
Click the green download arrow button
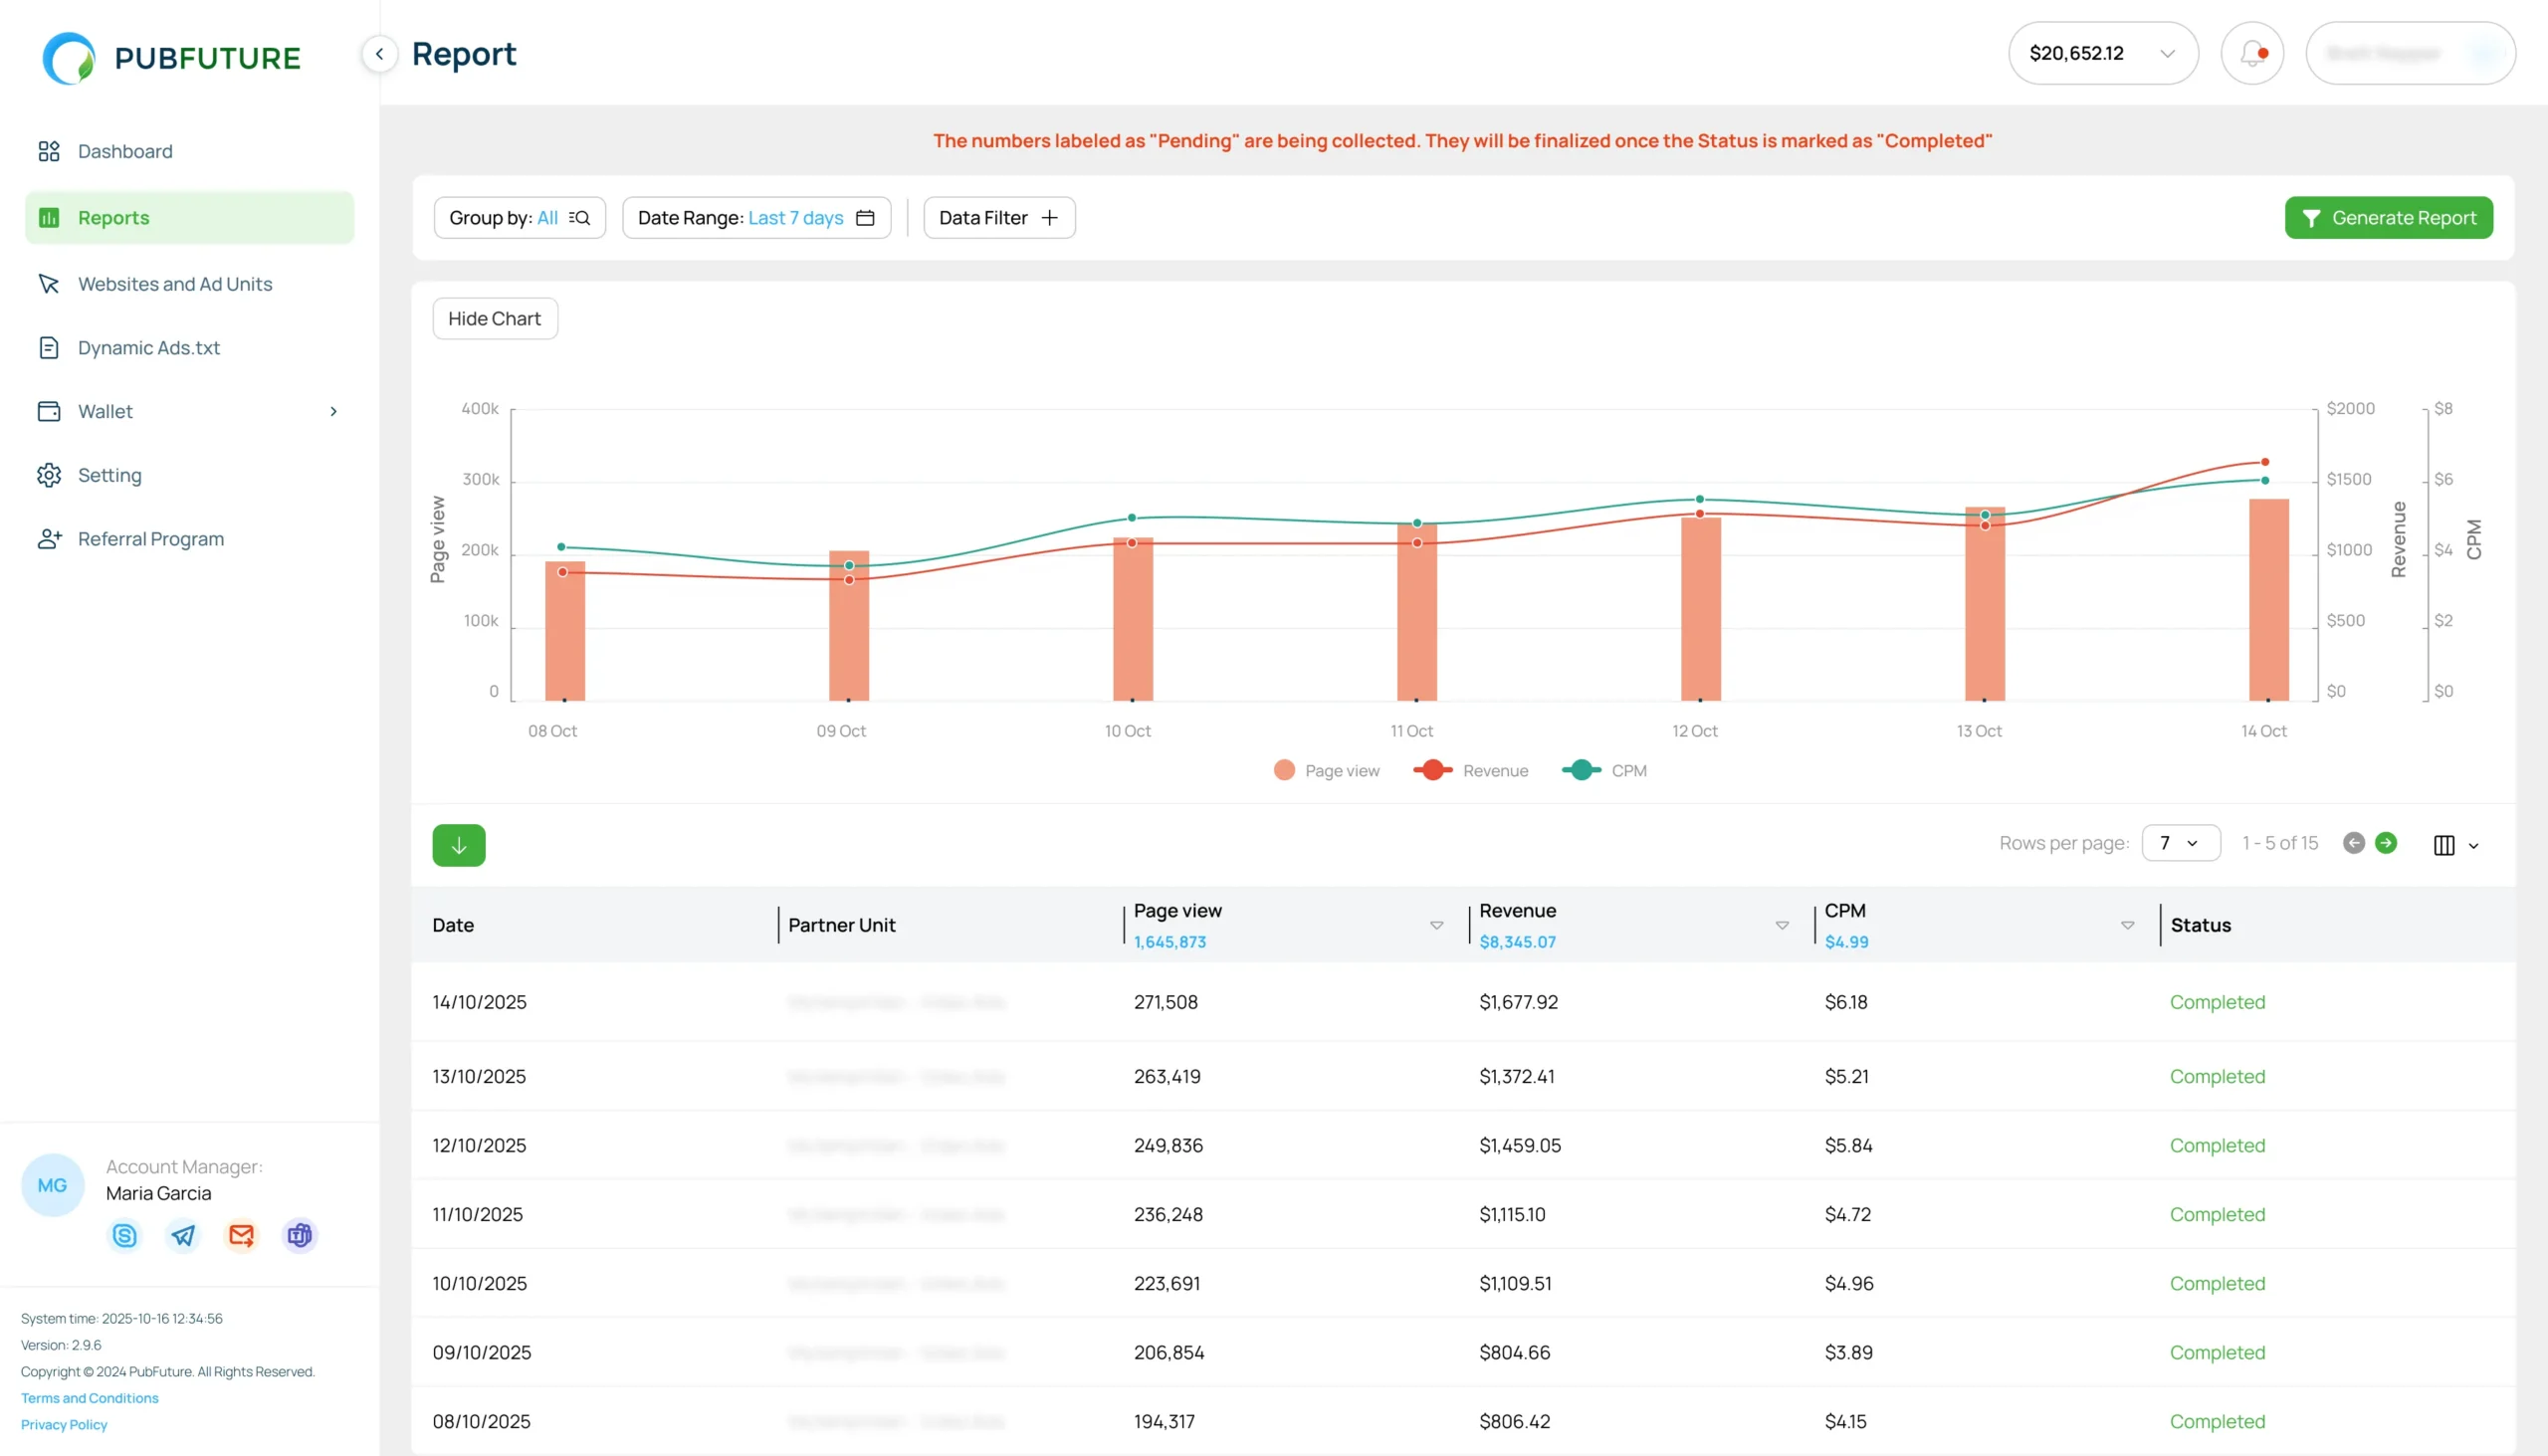pos(458,845)
